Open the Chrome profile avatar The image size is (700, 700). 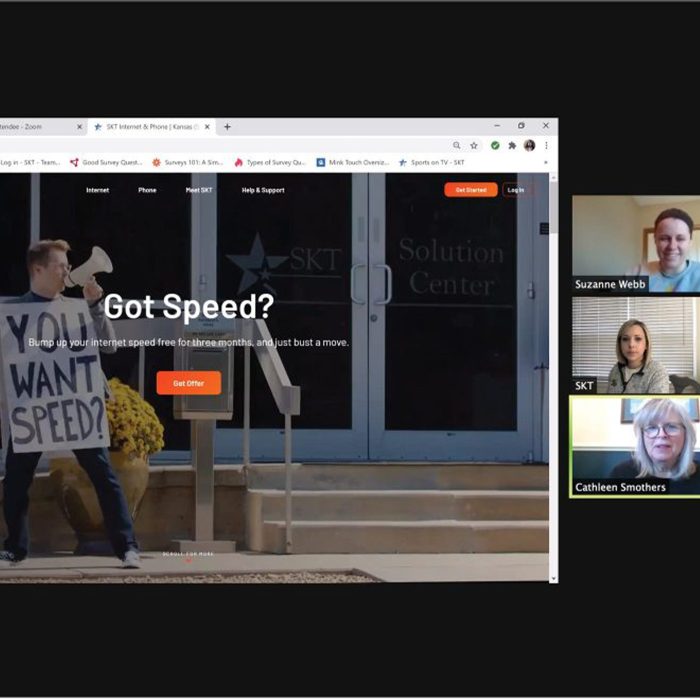point(529,145)
